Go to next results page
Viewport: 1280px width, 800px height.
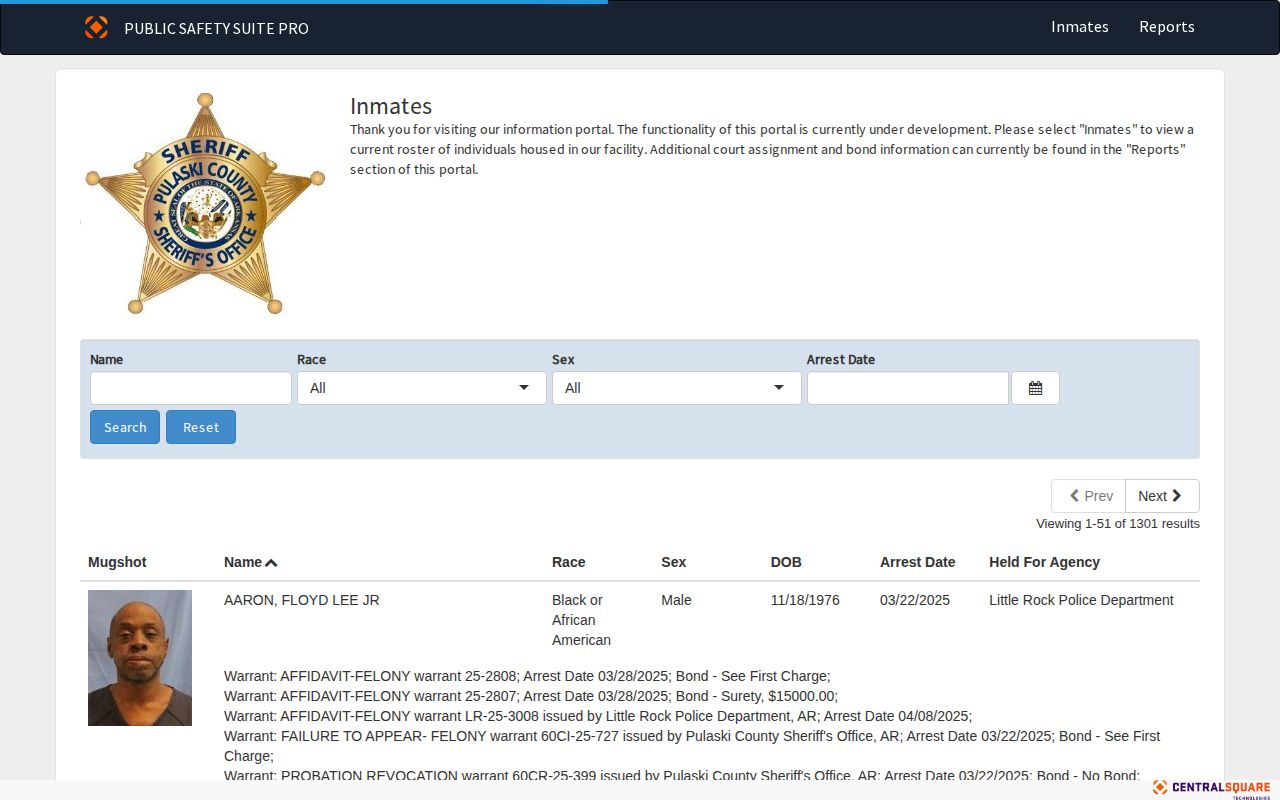pyautogui.click(x=1162, y=496)
